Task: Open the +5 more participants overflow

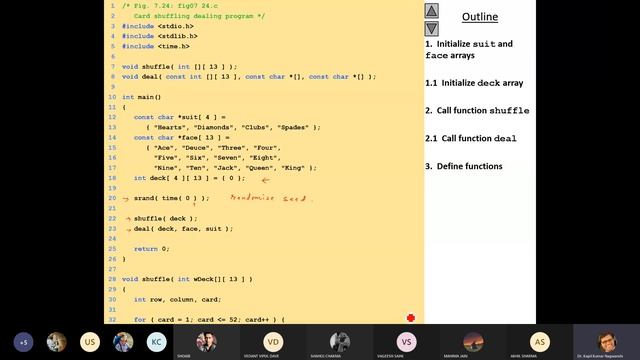Action: (23, 342)
